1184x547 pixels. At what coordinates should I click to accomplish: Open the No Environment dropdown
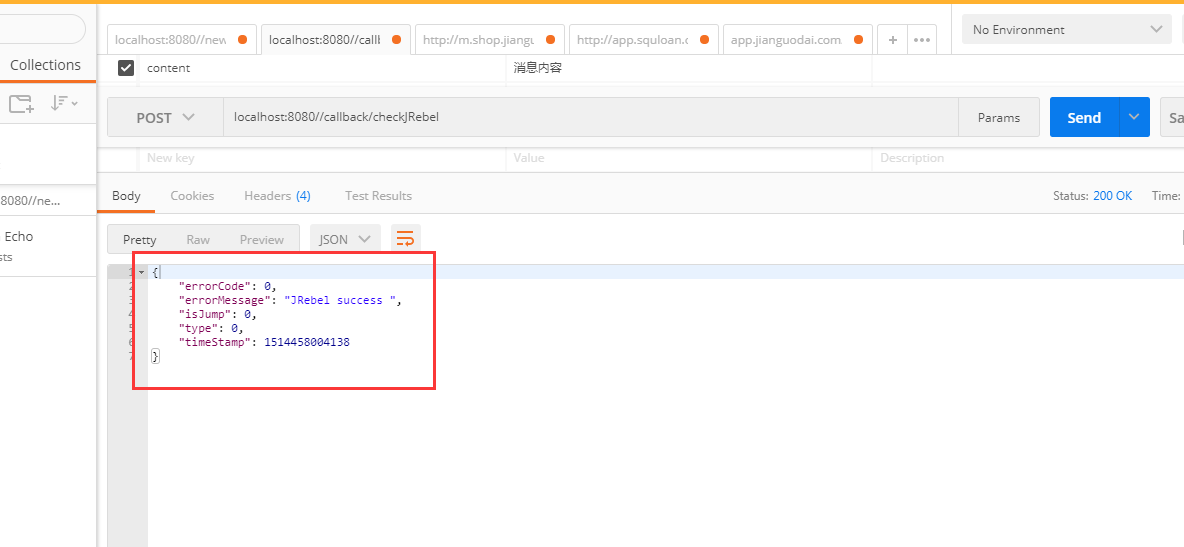[1065, 29]
